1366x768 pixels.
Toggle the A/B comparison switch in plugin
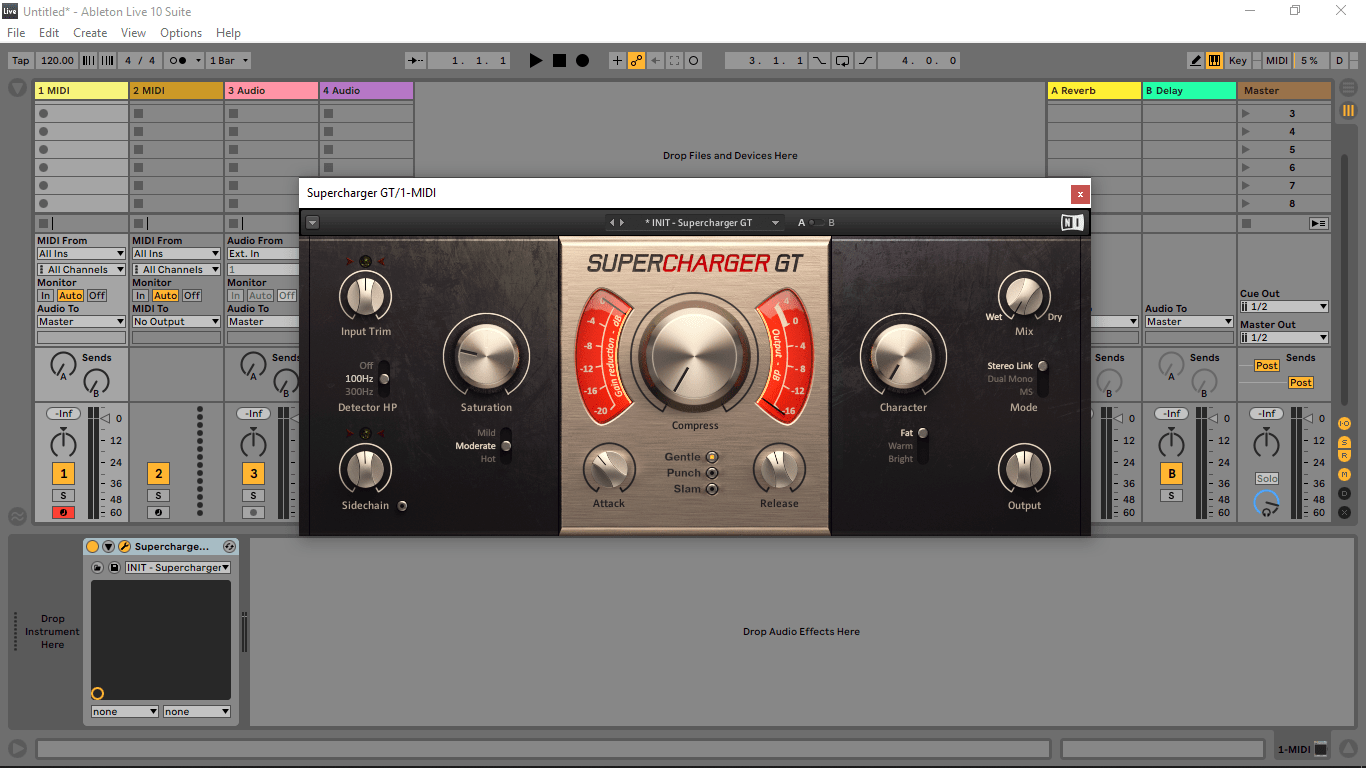coord(816,223)
